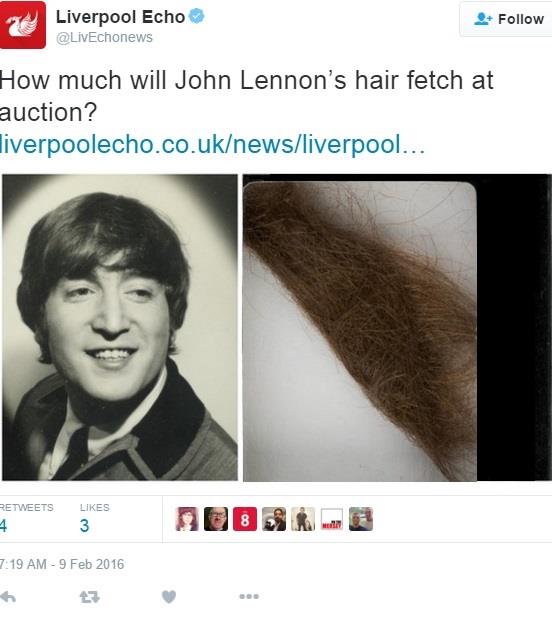Image resolution: width=552 pixels, height=621 pixels.
Task: Open the Liverpool Echo display name
Action: point(120,17)
